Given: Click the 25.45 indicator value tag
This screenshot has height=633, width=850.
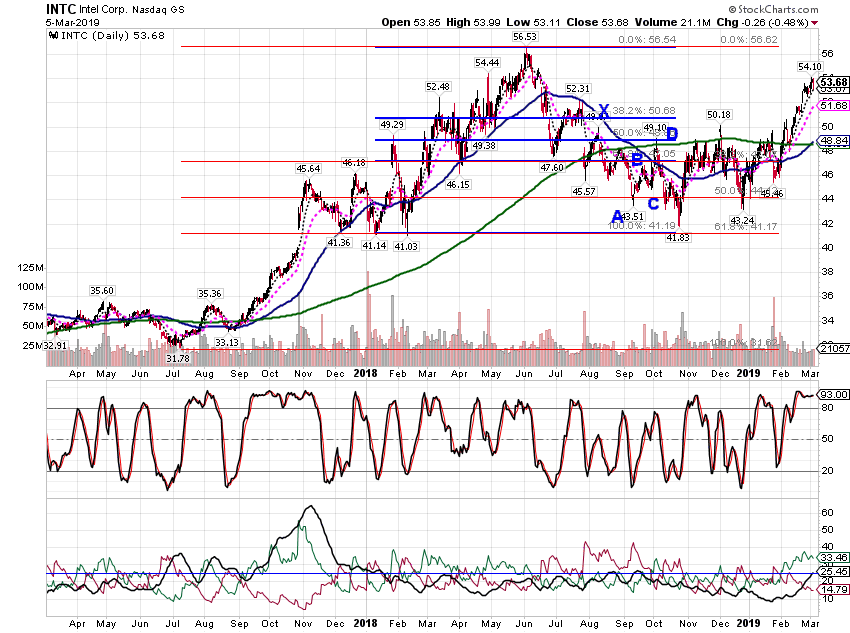Looking at the screenshot, I should (834, 572).
